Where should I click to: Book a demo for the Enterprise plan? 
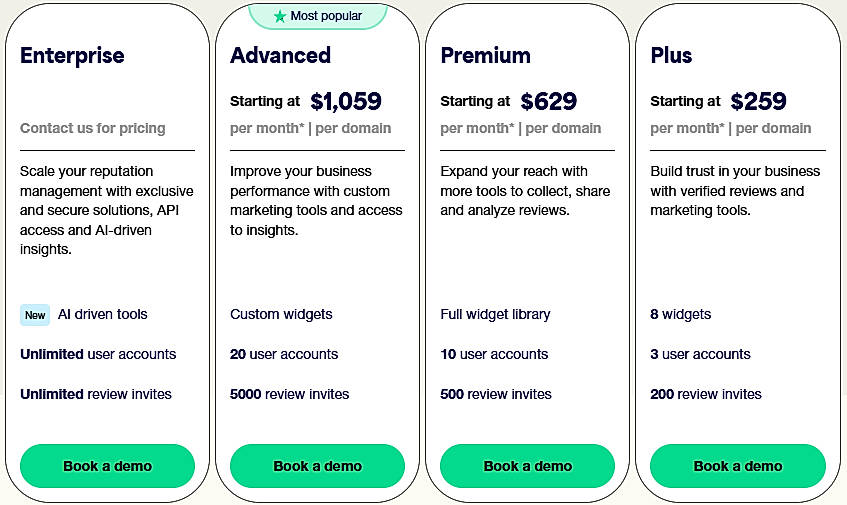point(107,466)
